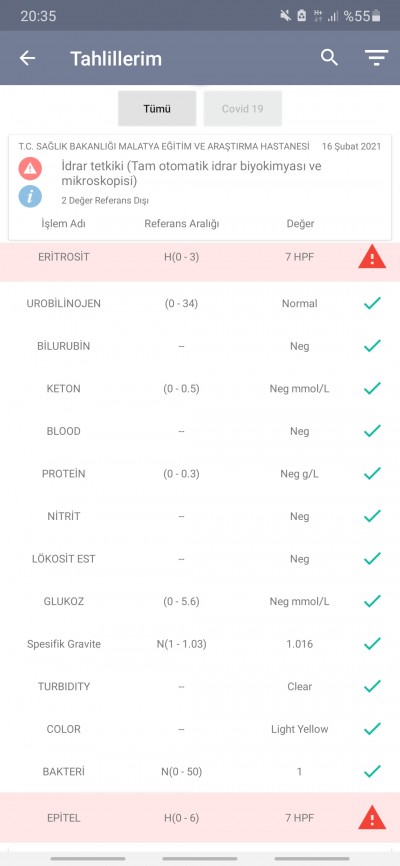Tap the back arrow in header
Viewport: 400px width, 866px height.
tap(27, 58)
